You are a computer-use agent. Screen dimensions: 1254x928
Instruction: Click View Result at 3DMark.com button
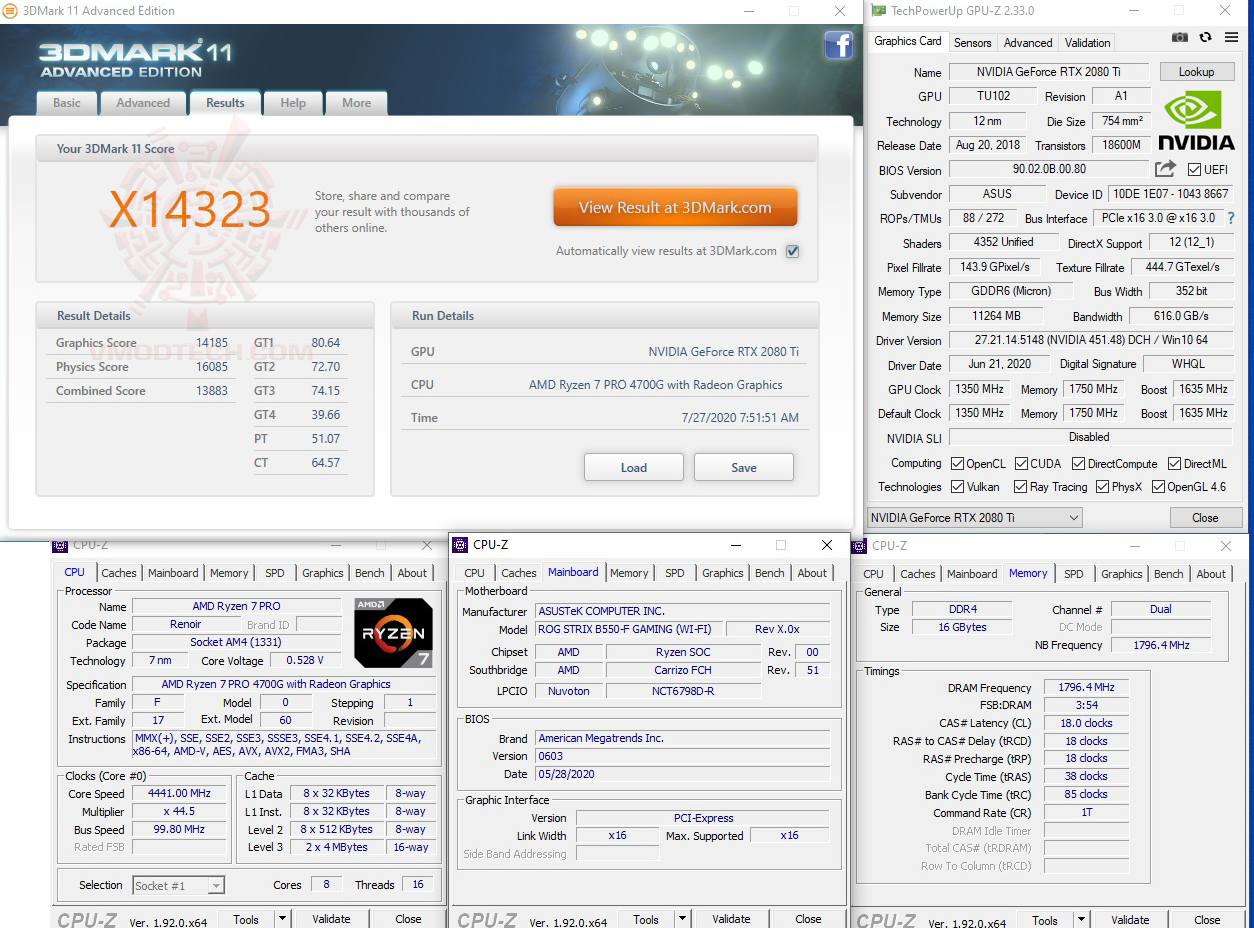675,208
